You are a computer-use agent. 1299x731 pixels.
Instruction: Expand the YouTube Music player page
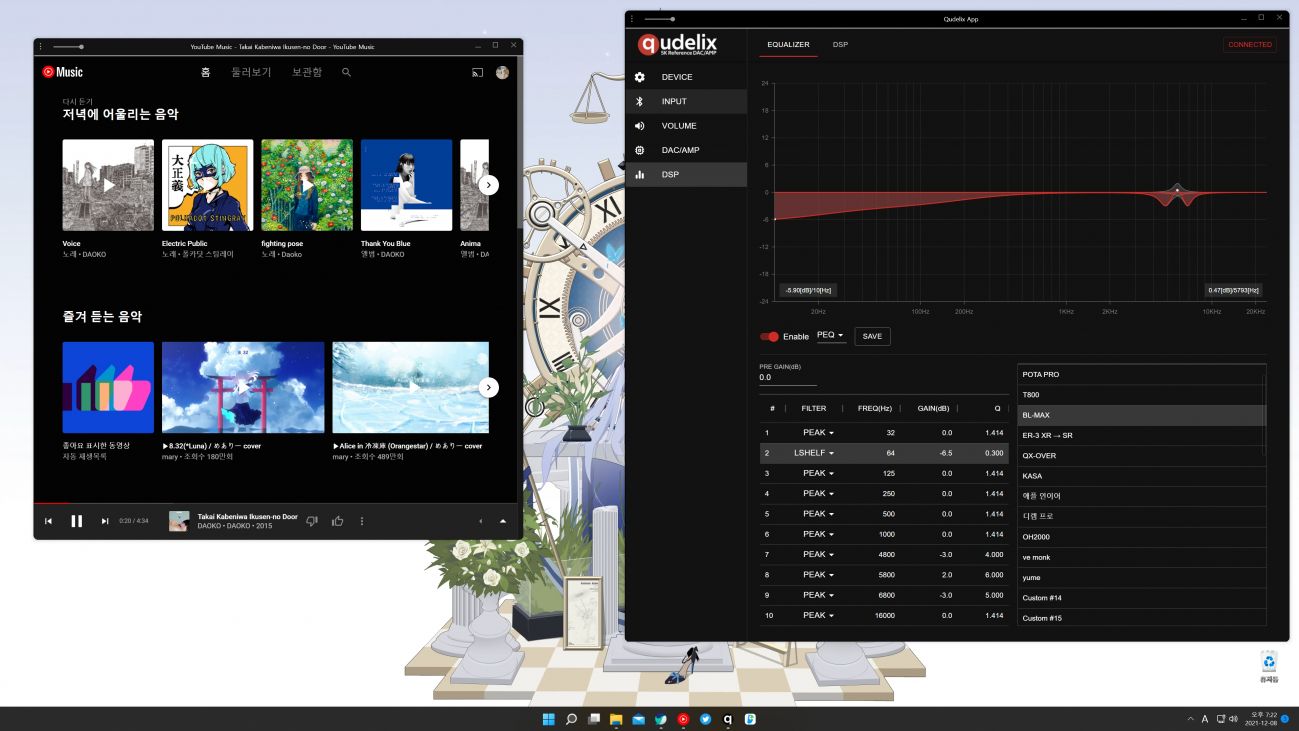(x=503, y=521)
